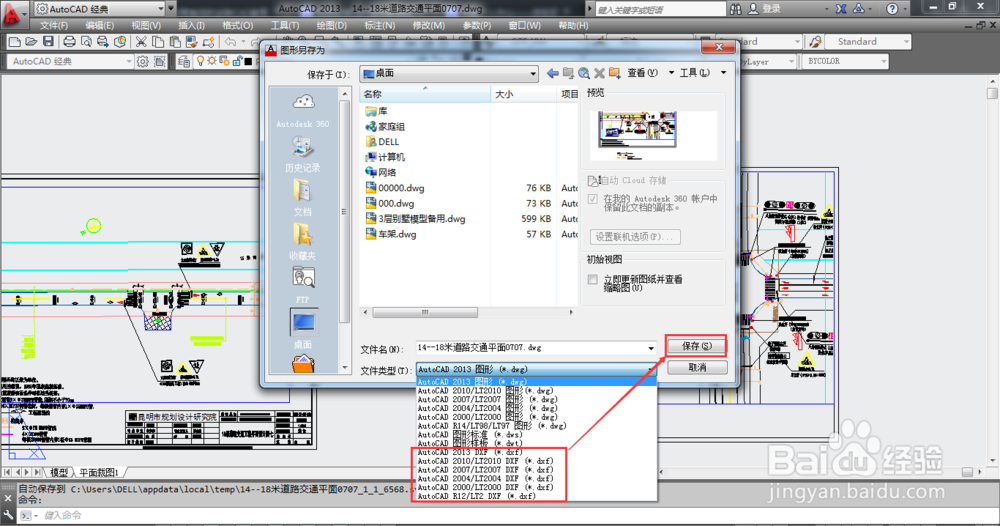Click the Autodesk Exchange X icon
The width and height of the screenshot is (1000, 526).
click(x=841, y=8)
